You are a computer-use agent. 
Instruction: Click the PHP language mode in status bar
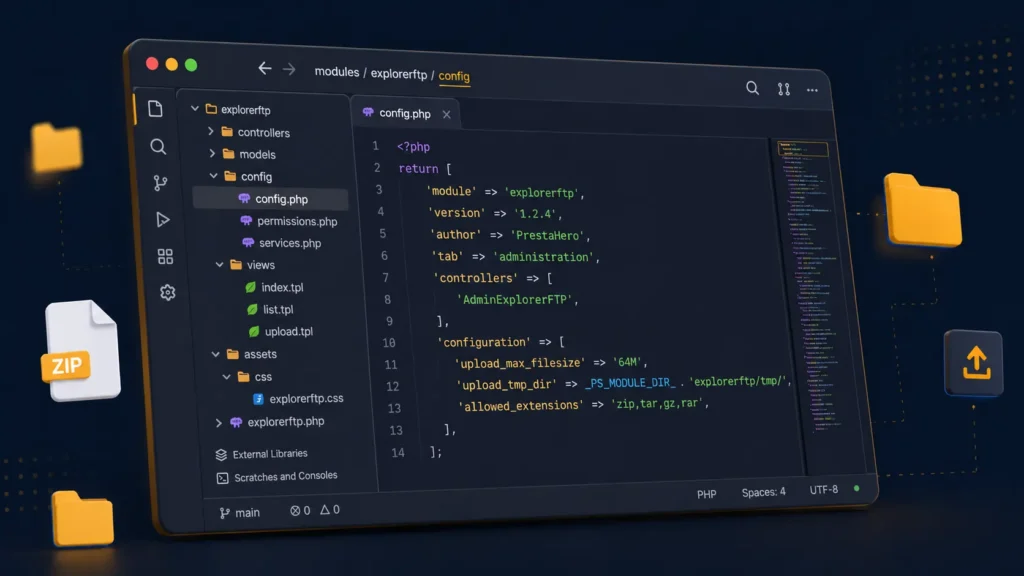pyautogui.click(x=707, y=494)
